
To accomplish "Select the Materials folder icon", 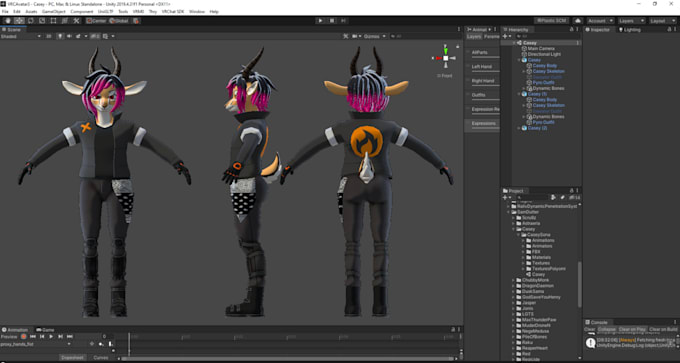I will (529, 257).
